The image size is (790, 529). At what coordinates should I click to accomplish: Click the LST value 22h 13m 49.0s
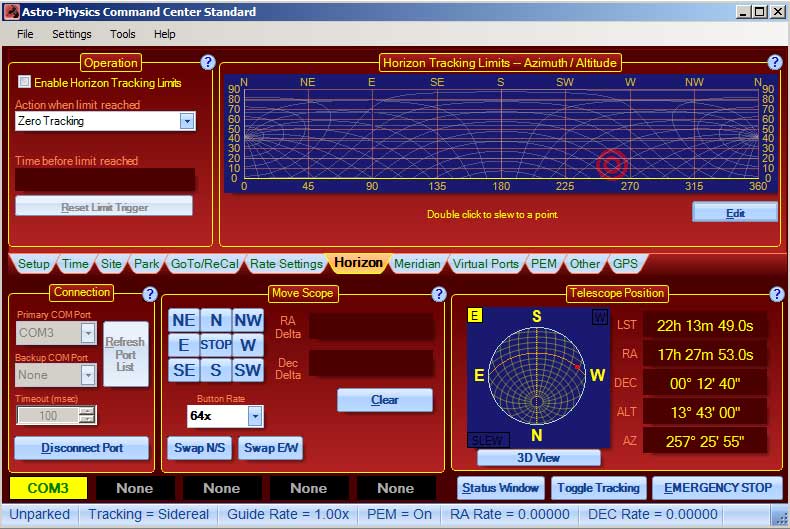tap(705, 326)
